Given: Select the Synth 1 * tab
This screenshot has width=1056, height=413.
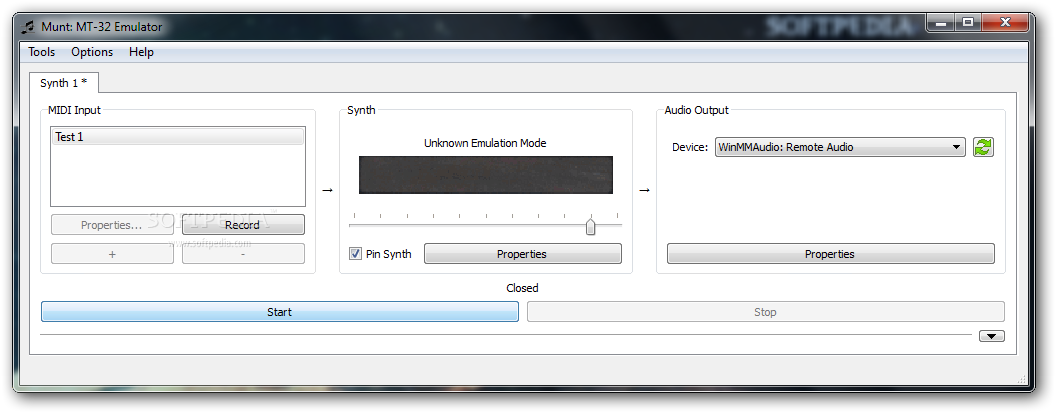Looking at the screenshot, I should click(64, 83).
